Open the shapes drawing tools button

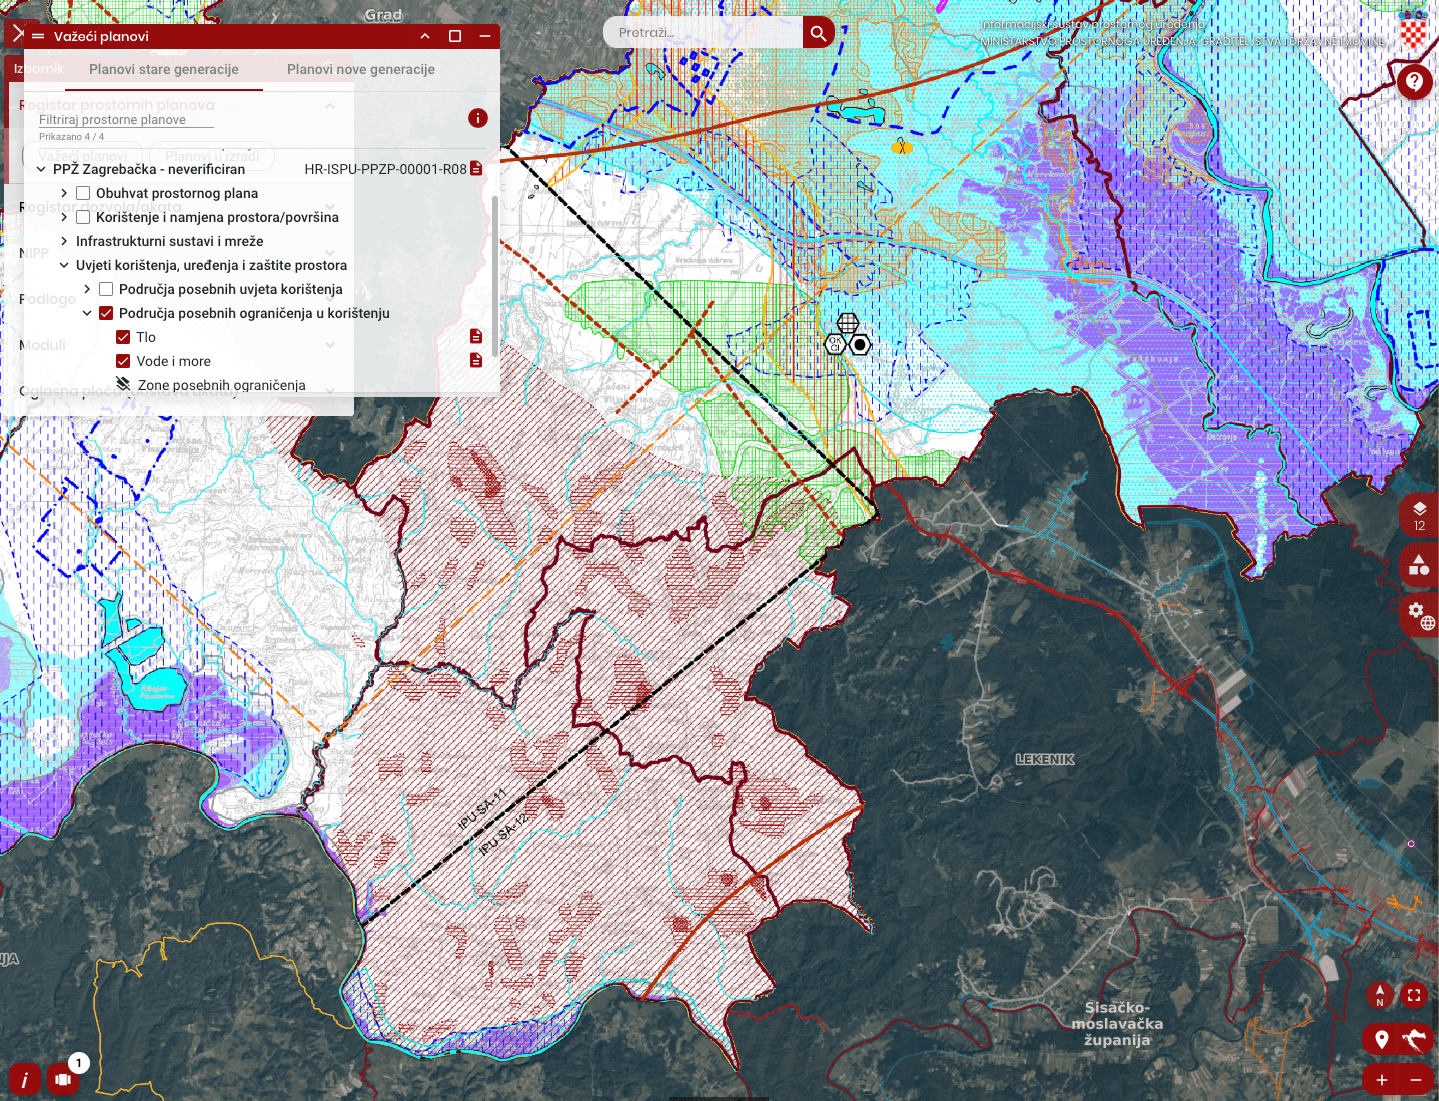click(x=1419, y=565)
